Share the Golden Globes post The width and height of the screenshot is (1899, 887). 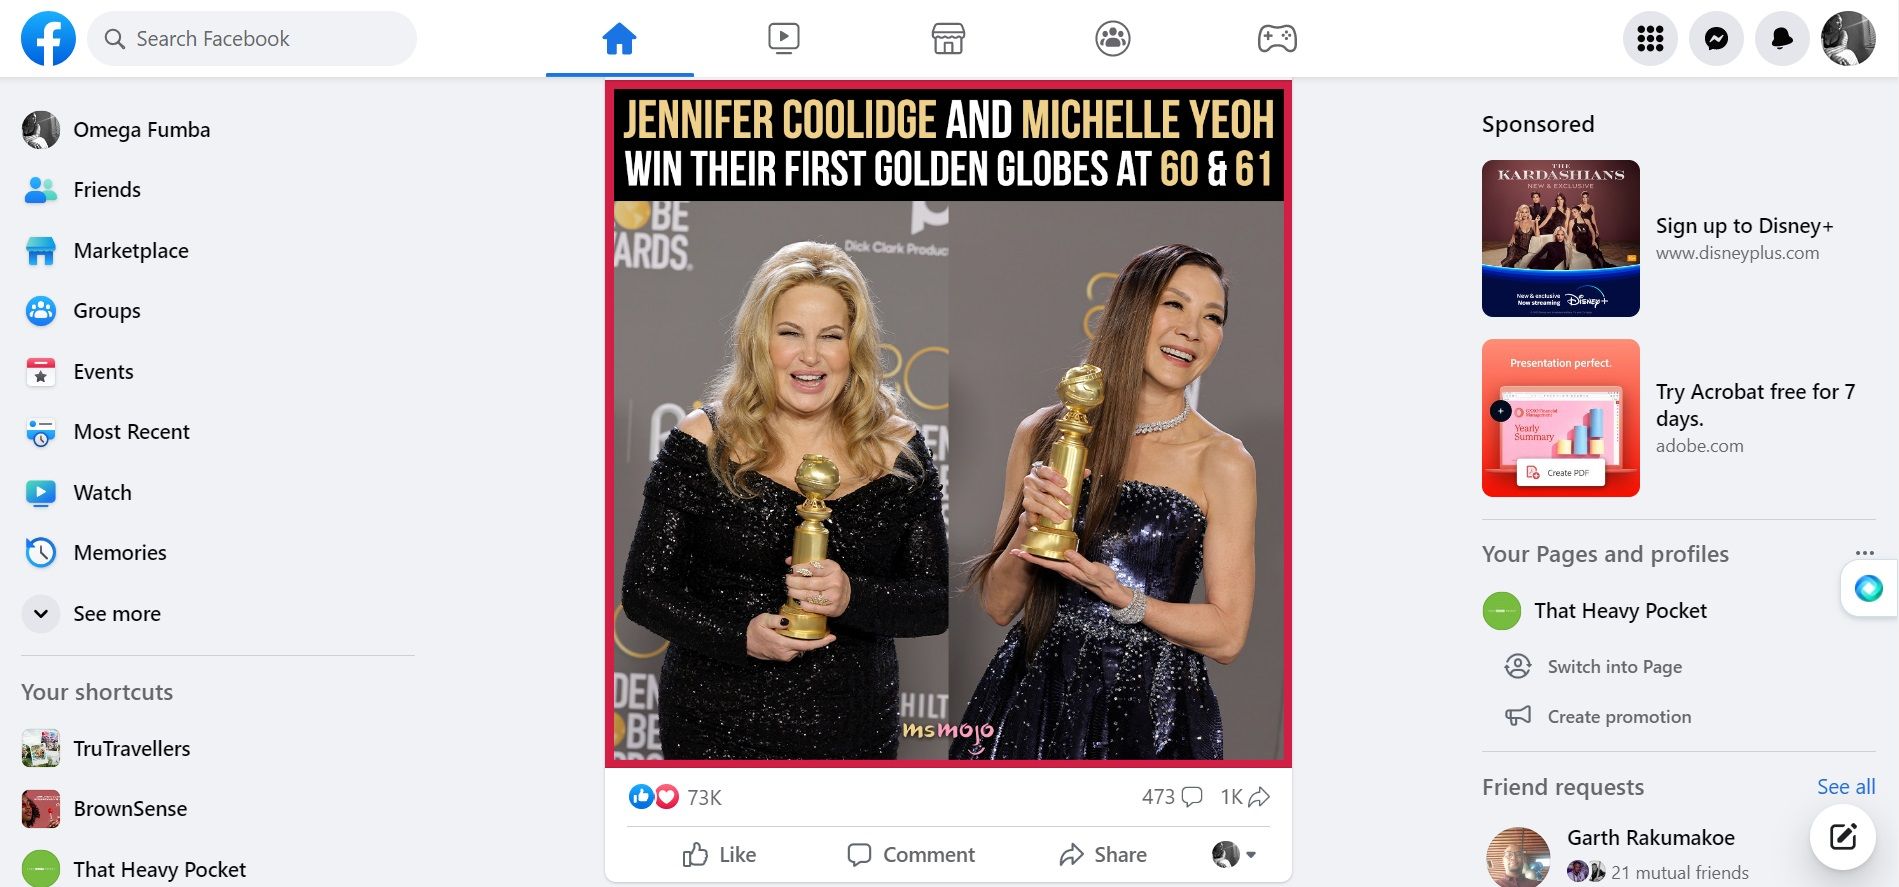tap(1103, 855)
